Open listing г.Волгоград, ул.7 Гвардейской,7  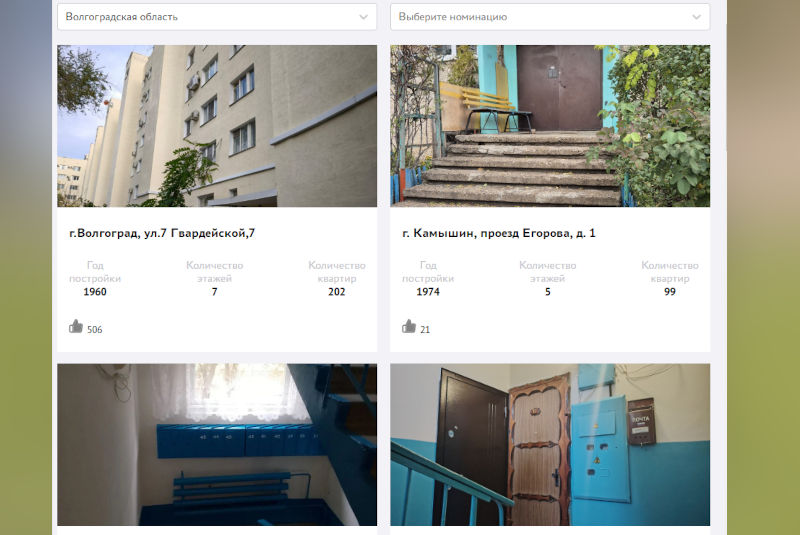162,233
